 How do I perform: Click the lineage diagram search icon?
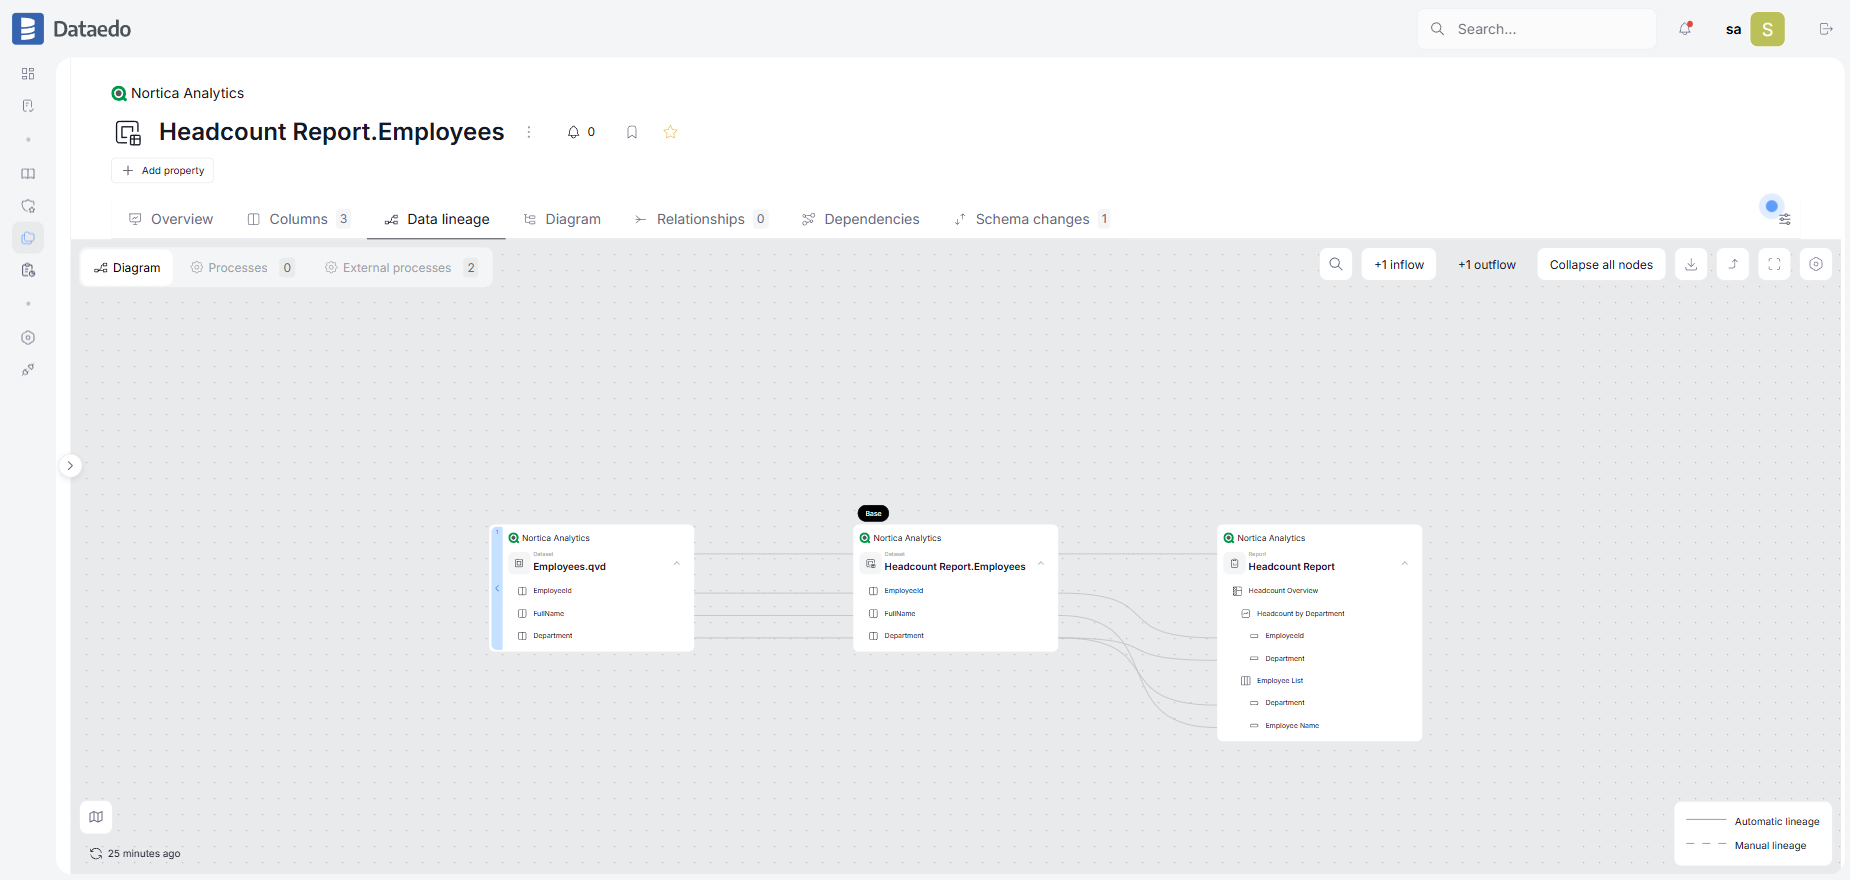[1336, 264]
